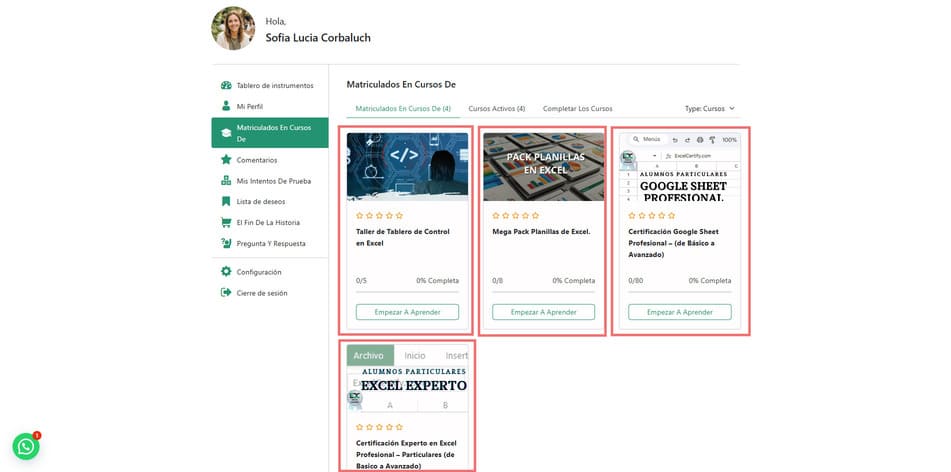Start learning Certificación Google Sheet Profesional
Viewport: 951px width, 472px height.
pos(680,312)
